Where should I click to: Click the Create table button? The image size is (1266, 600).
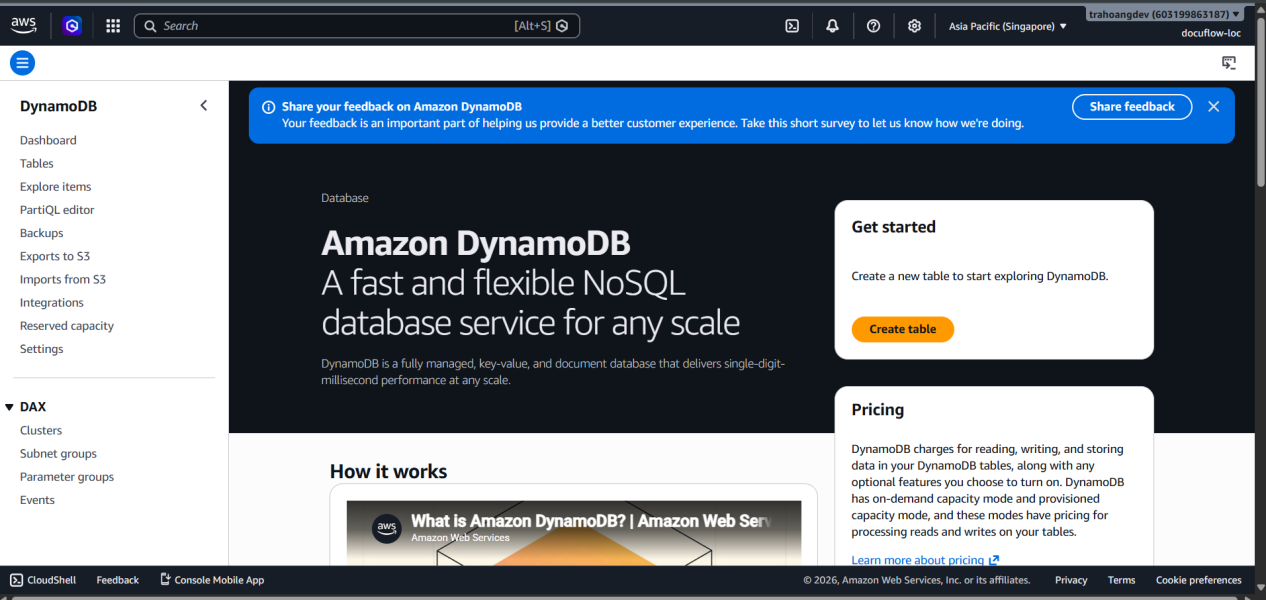[x=903, y=329]
